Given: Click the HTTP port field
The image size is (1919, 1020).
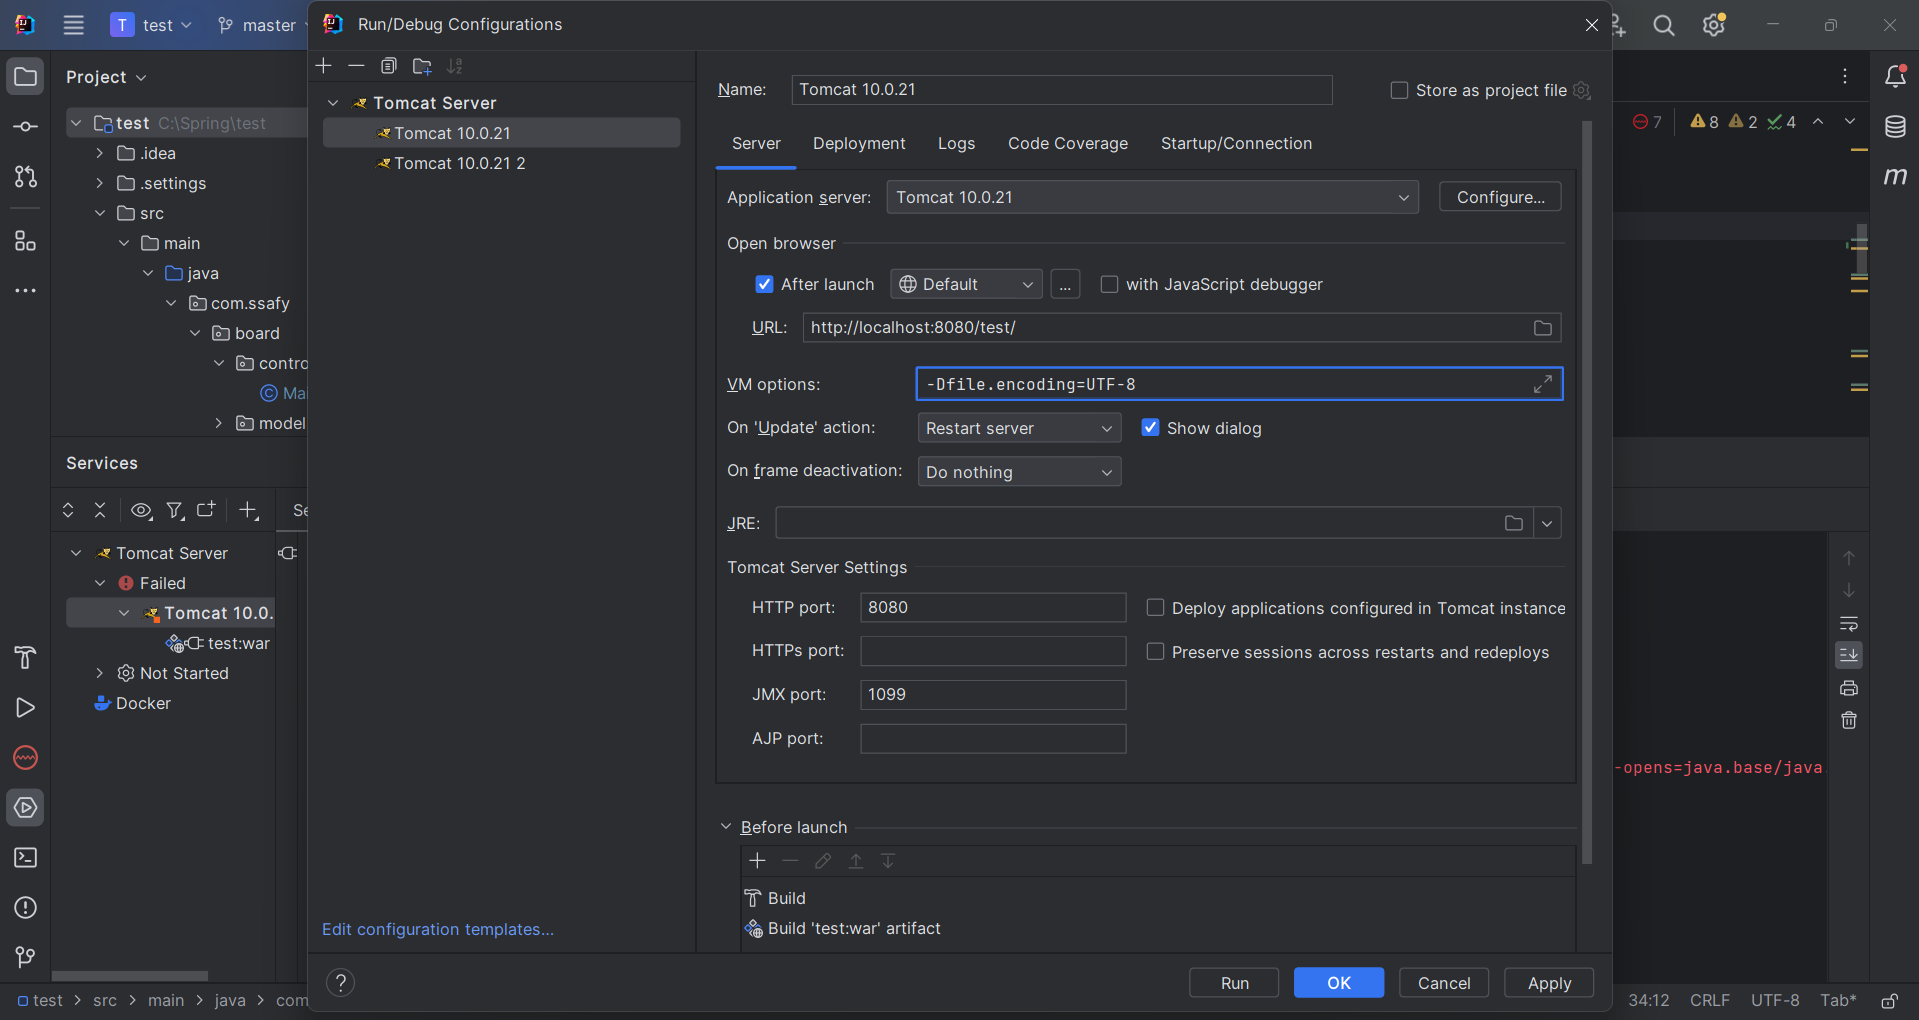Looking at the screenshot, I should coord(993,607).
